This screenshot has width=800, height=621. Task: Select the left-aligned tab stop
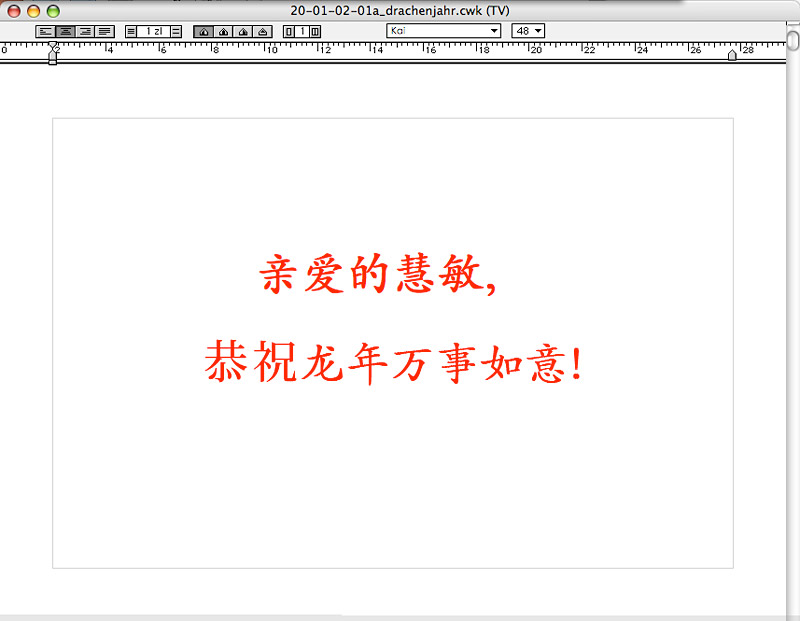204,32
